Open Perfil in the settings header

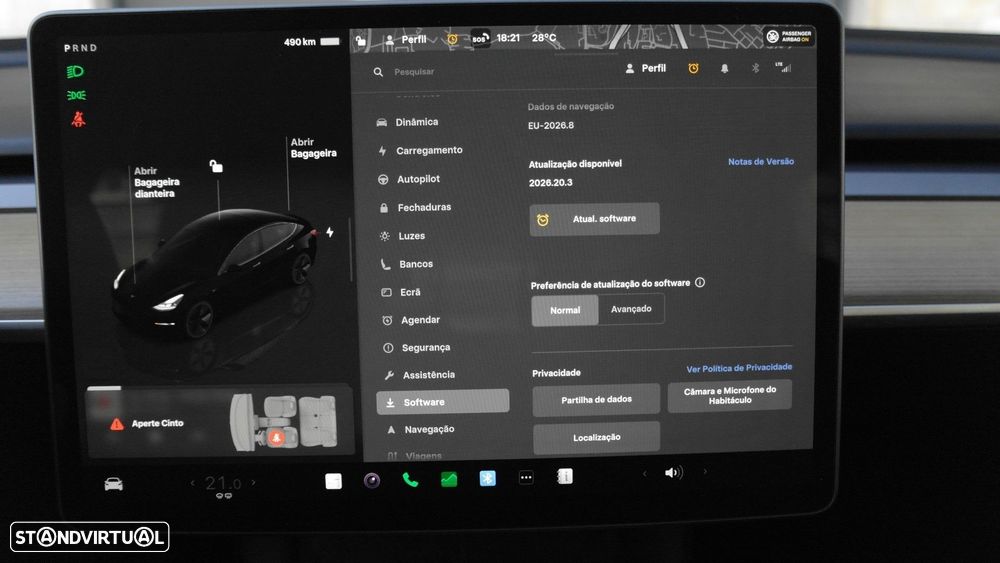click(645, 68)
